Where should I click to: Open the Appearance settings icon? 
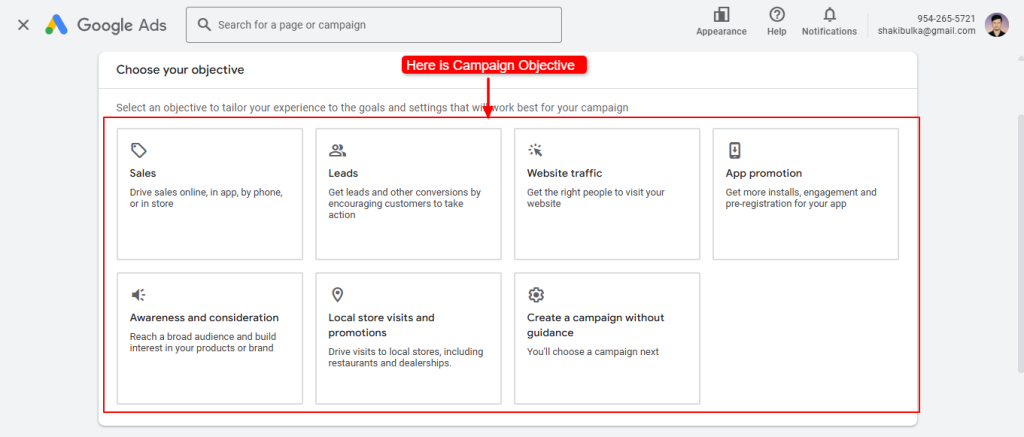pyautogui.click(x=721, y=15)
